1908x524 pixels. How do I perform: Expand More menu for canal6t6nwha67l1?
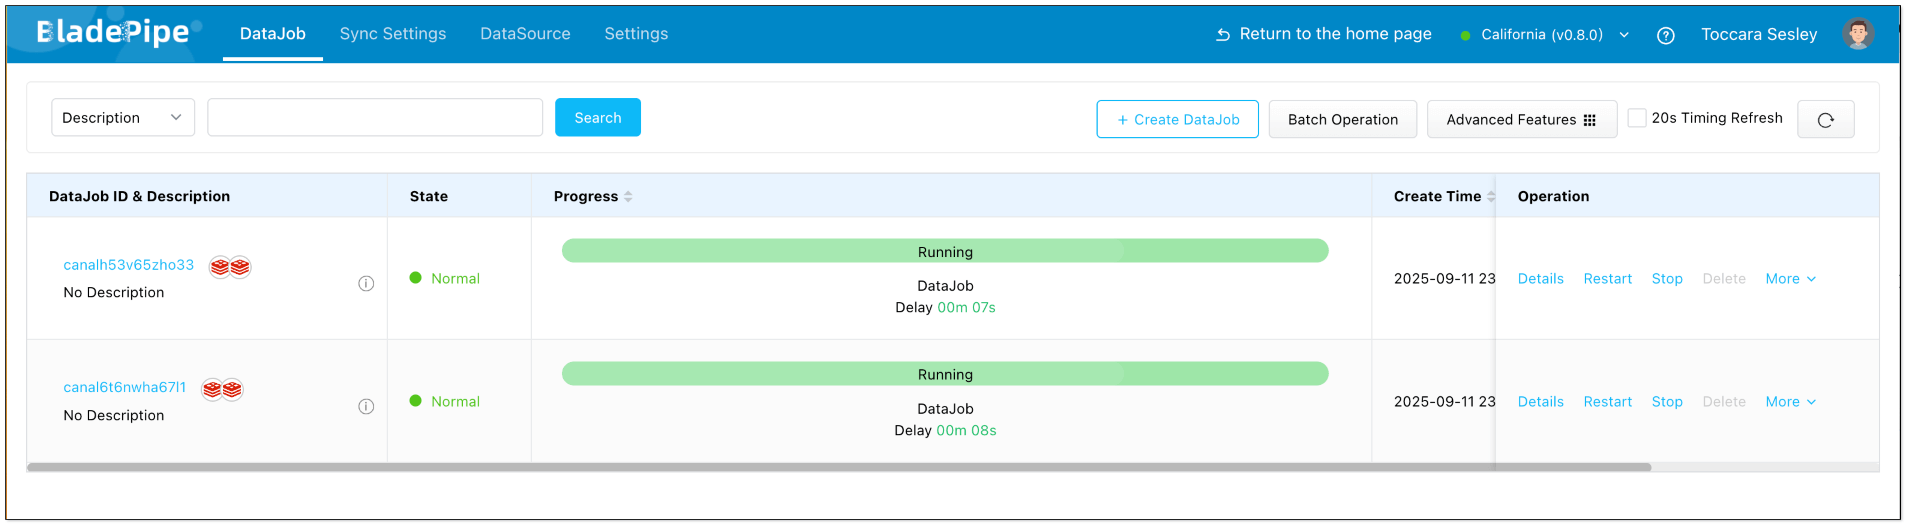coord(1790,402)
